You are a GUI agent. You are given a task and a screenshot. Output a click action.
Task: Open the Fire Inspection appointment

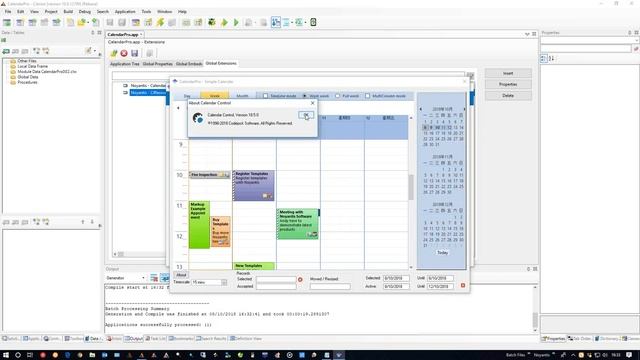tap(209, 175)
